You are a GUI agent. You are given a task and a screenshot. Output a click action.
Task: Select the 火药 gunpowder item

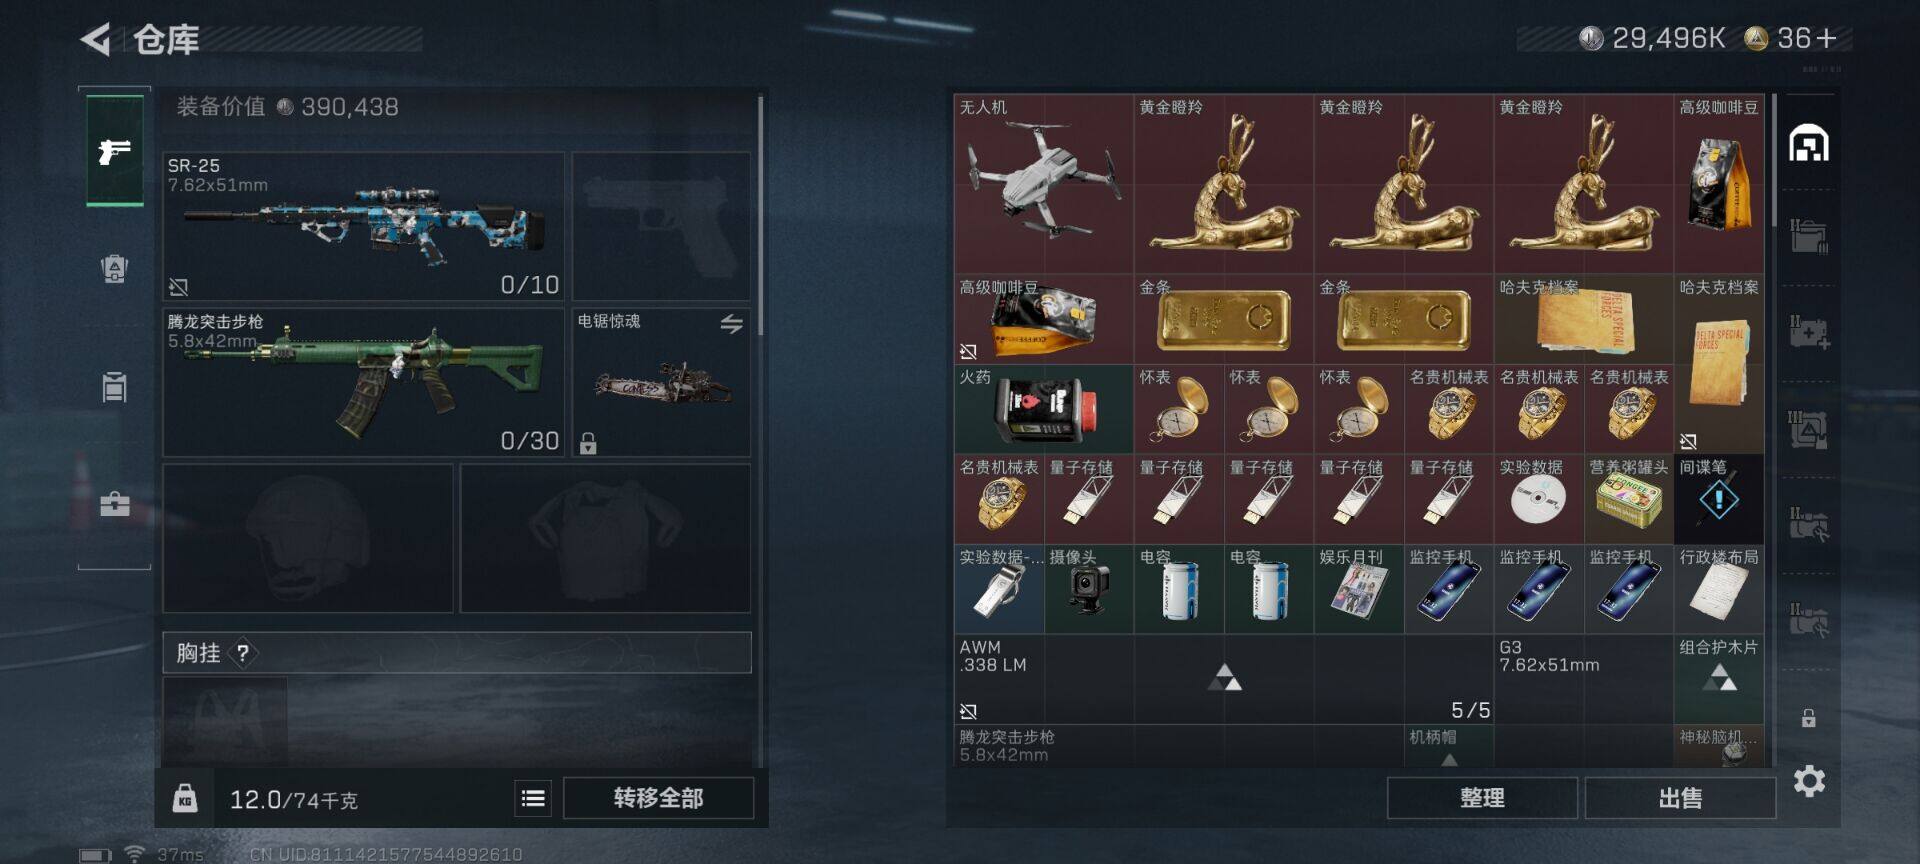pyautogui.click(x=1044, y=409)
